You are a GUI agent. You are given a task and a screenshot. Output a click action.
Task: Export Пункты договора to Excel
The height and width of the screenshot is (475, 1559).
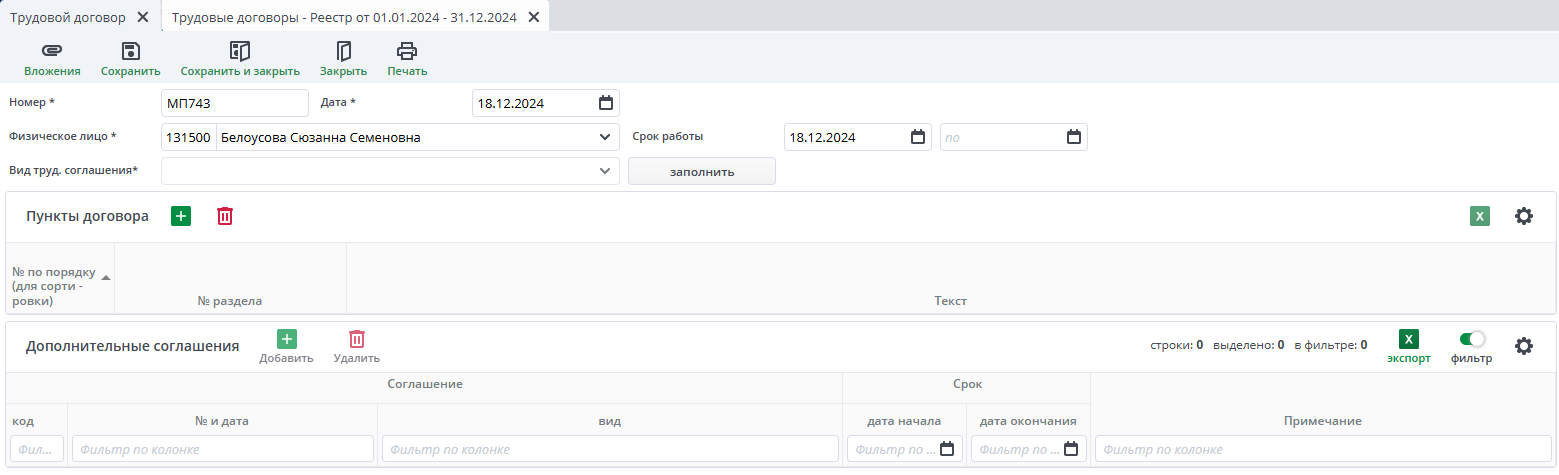click(1480, 216)
